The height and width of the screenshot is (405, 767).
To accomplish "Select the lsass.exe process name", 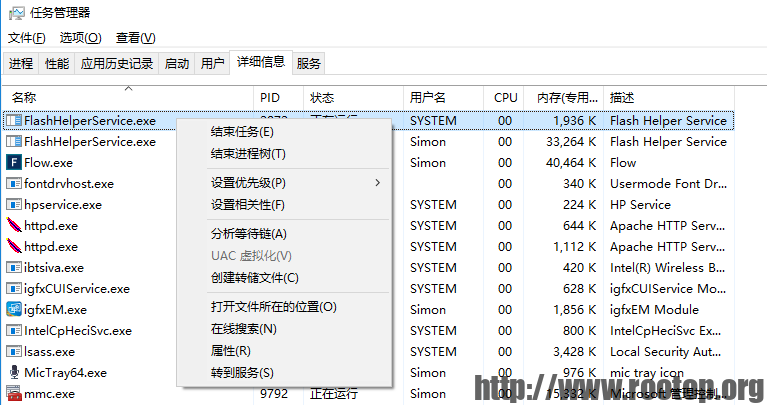I will click(49, 352).
